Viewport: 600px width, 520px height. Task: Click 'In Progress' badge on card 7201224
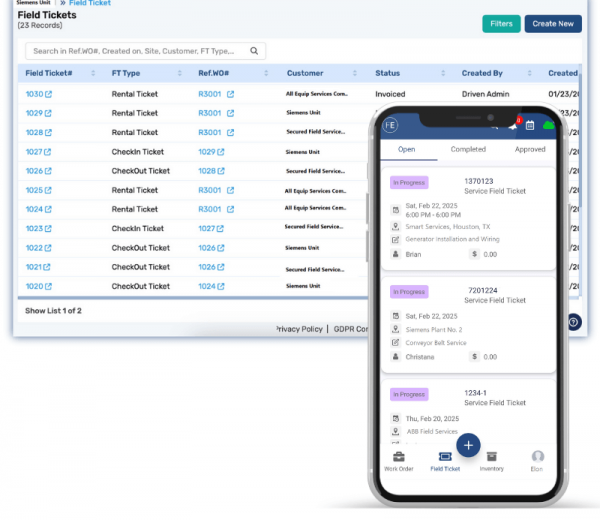[x=409, y=292]
